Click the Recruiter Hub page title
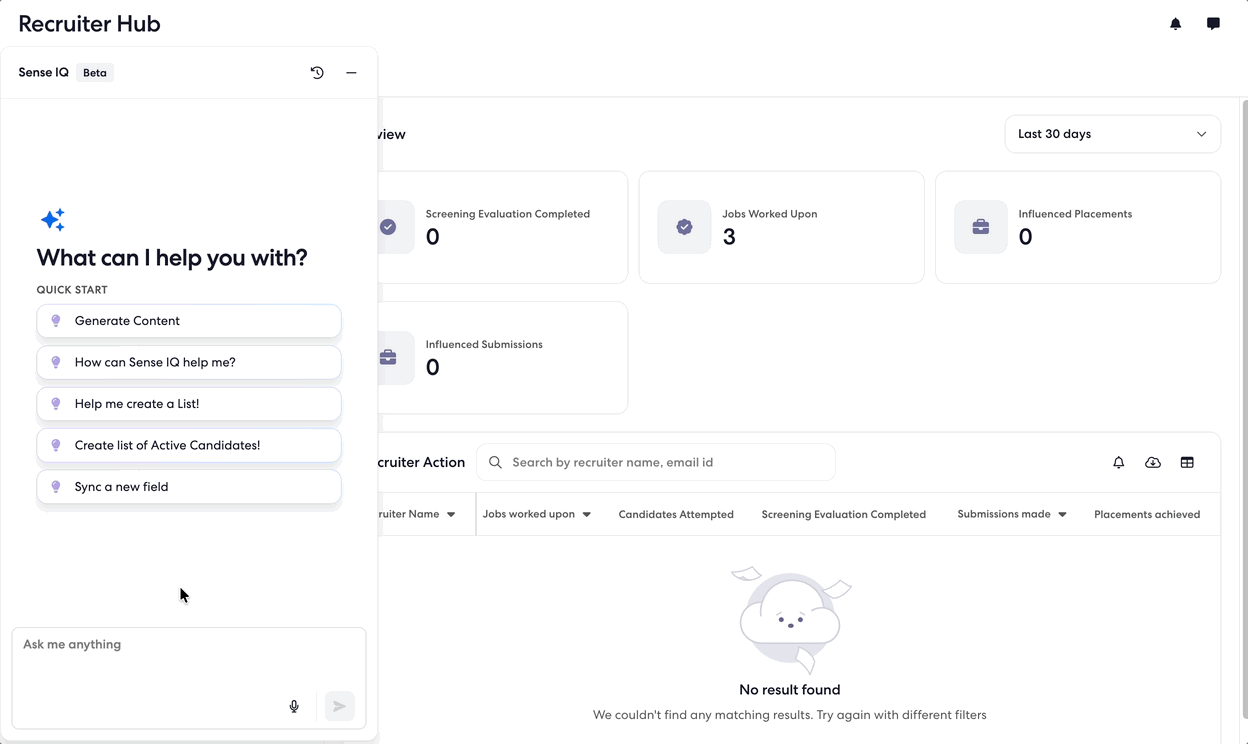Screen dimensions: 1248x744 pos(89,24)
